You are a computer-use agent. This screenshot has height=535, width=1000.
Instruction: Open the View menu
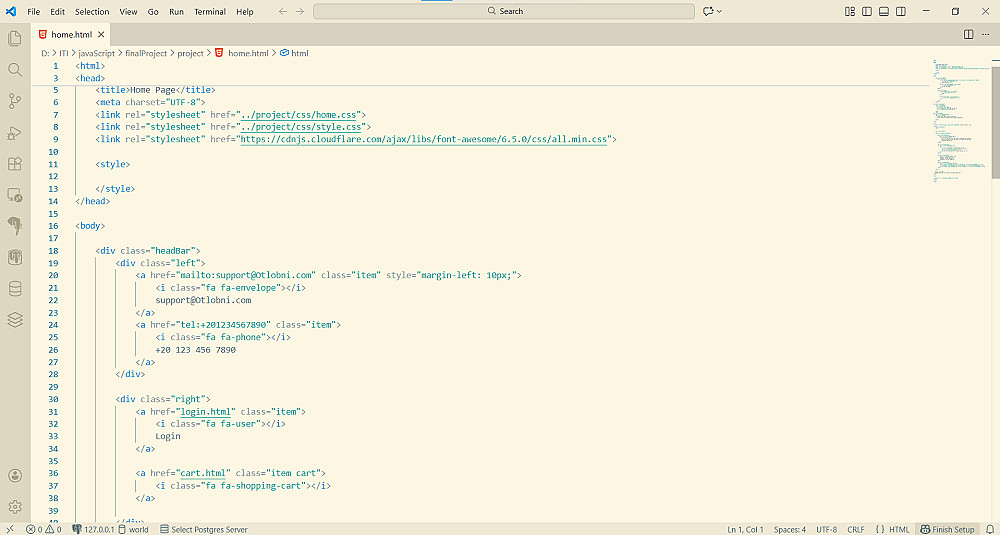[x=128, y=11]
